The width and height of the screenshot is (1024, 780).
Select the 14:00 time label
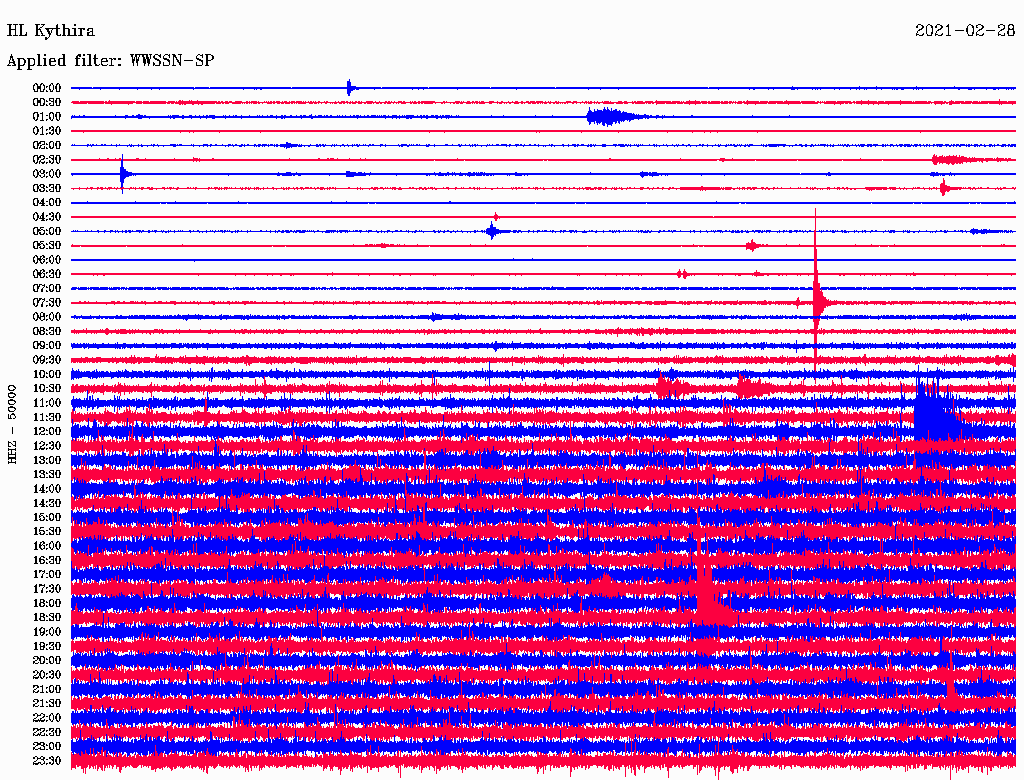pos(47,489)
